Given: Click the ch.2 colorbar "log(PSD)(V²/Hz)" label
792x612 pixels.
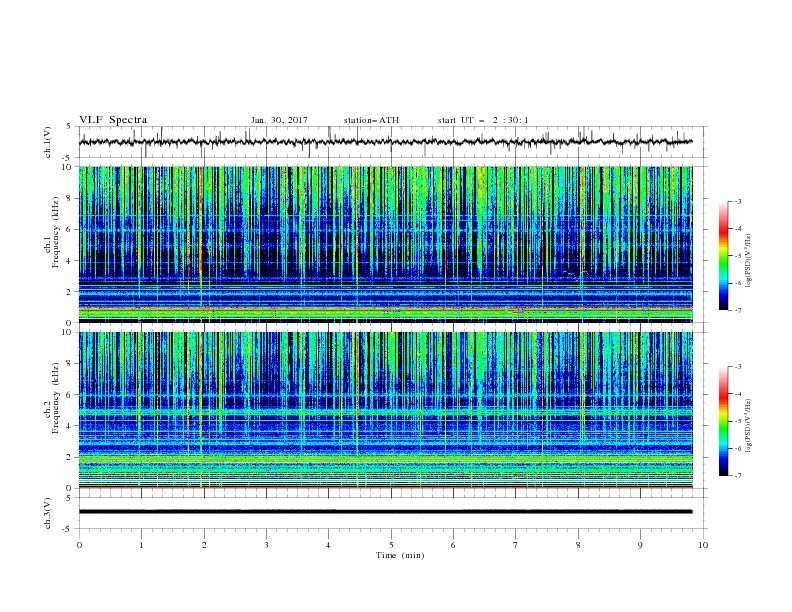Looking at the screenshot, I should tap(748, 426).
